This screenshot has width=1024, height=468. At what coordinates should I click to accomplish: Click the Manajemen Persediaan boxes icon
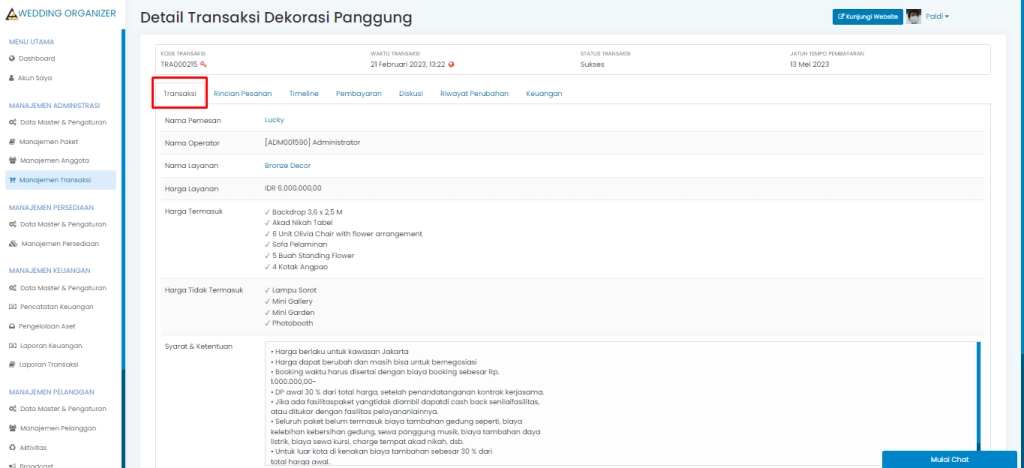click(12, 243)
